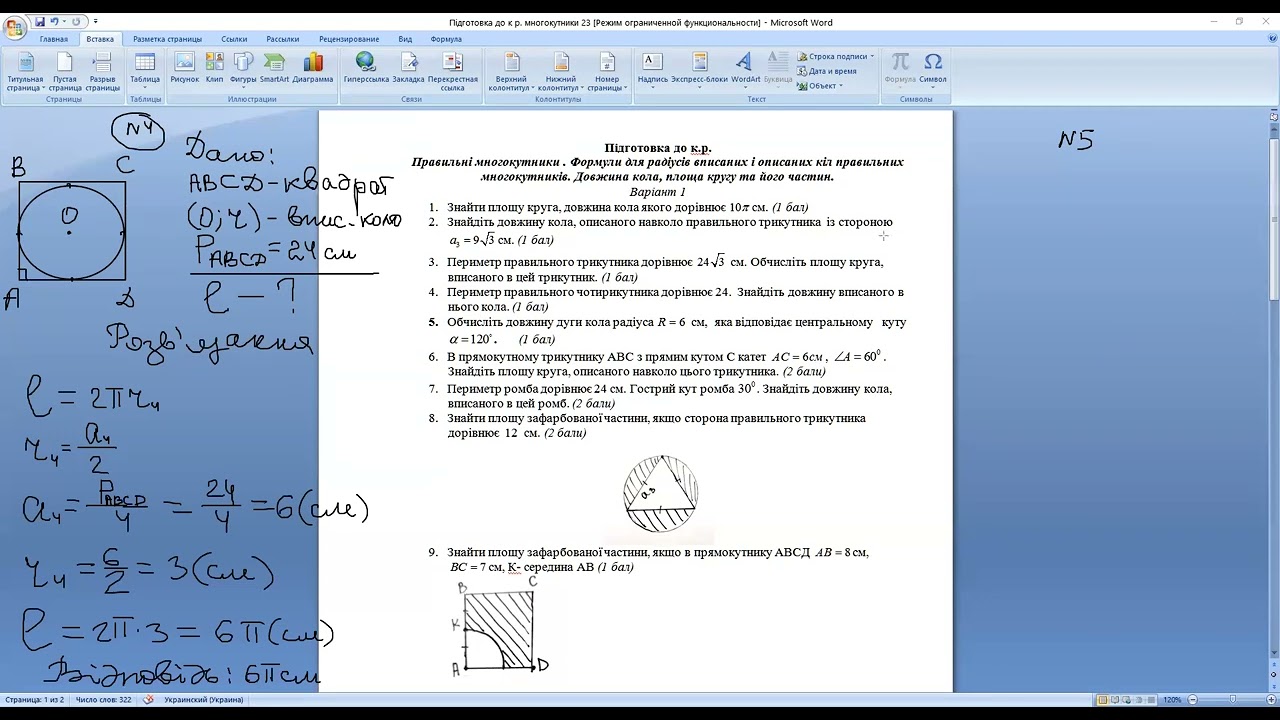Open the Вид tab

[405, 39]
